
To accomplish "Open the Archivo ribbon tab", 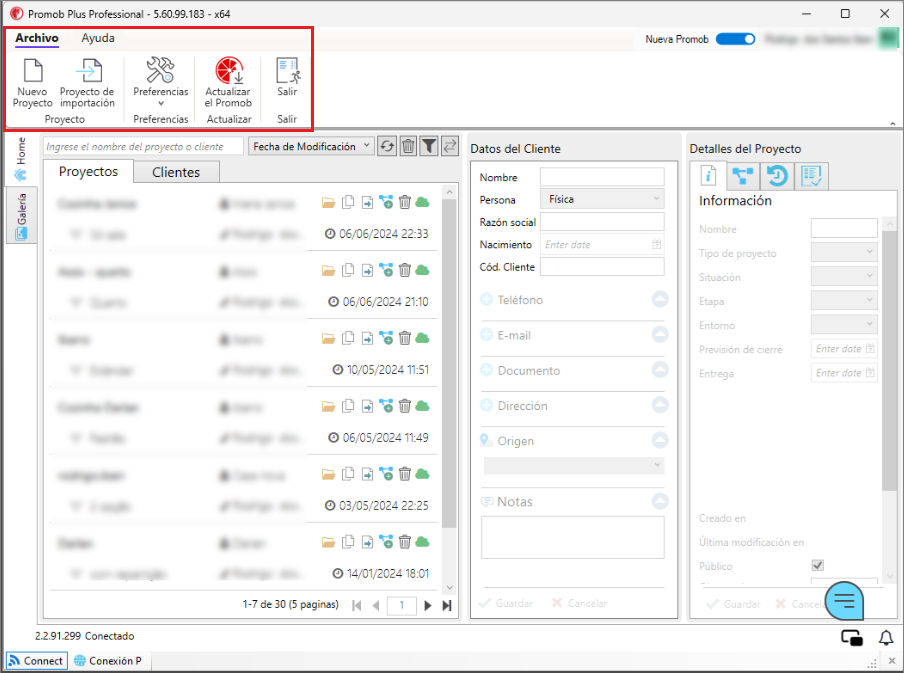I will (x=37, y=38).
